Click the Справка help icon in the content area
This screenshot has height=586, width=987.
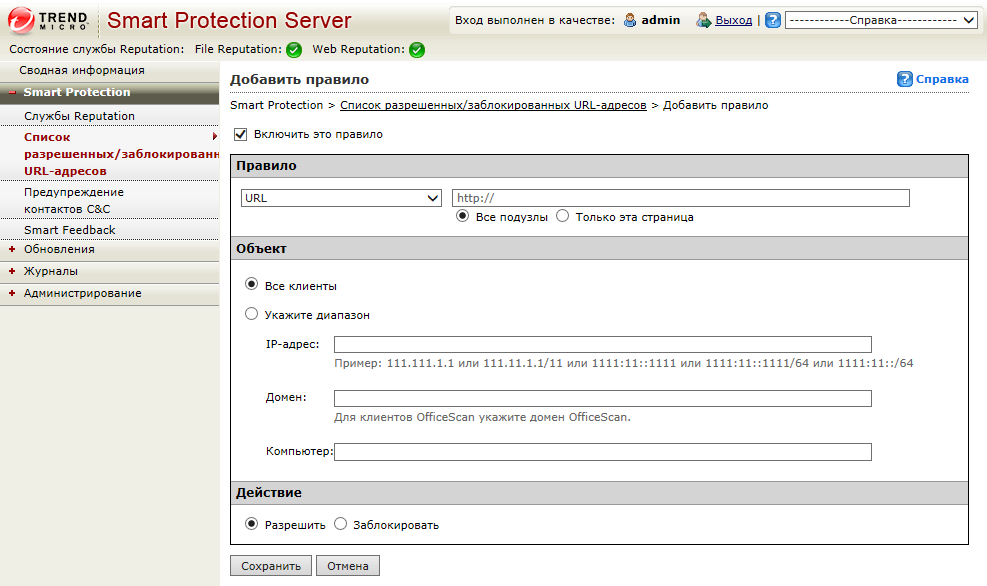pos(906,78)
